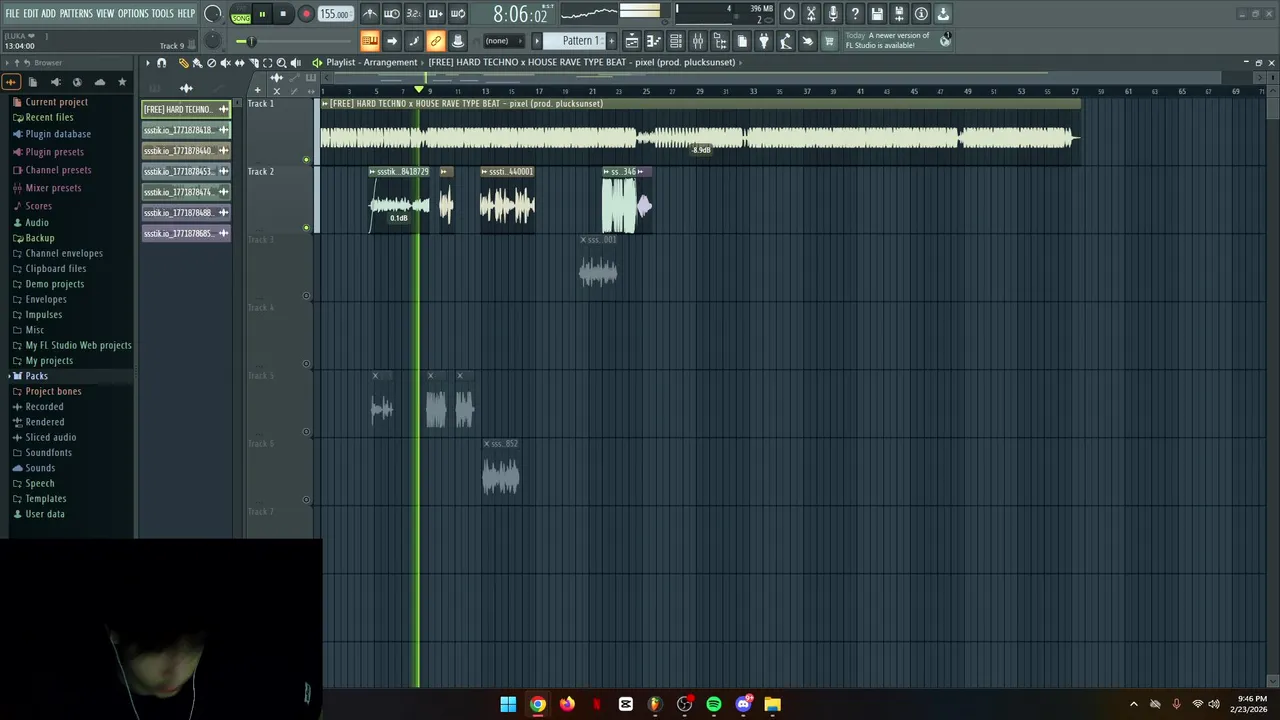Open Google Chrome from the taskbar

538,704
